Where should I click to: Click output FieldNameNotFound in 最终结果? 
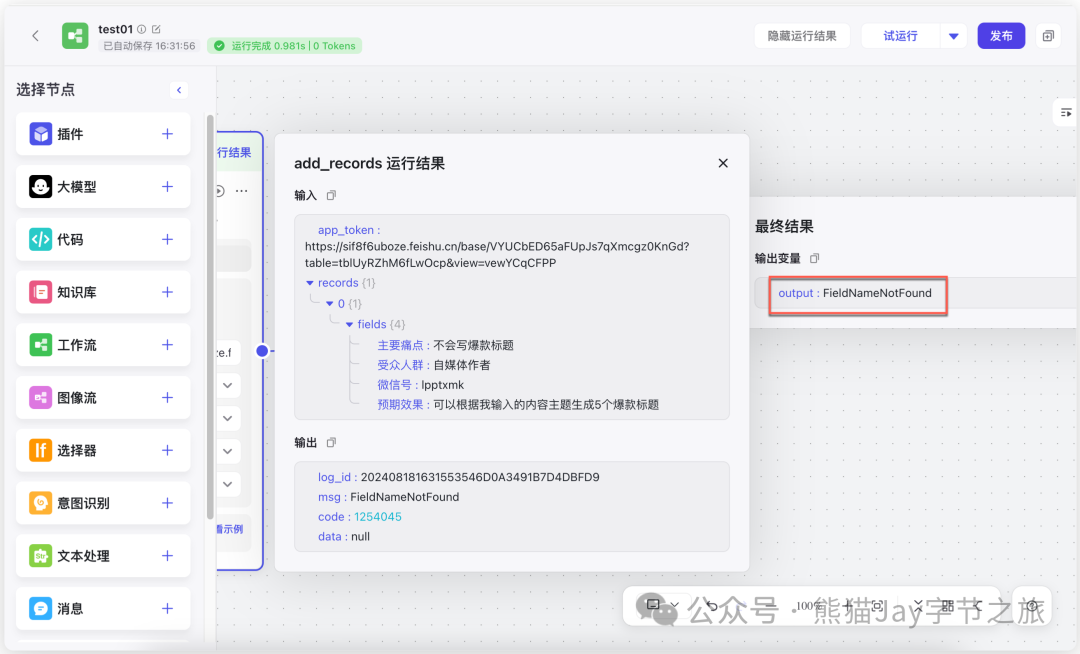855,293
